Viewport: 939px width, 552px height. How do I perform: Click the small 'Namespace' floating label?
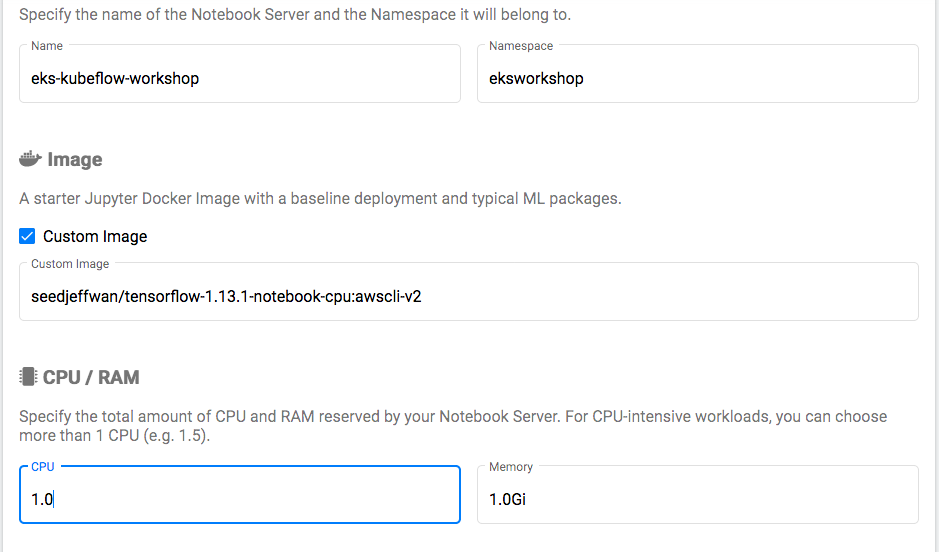[521, 46]
